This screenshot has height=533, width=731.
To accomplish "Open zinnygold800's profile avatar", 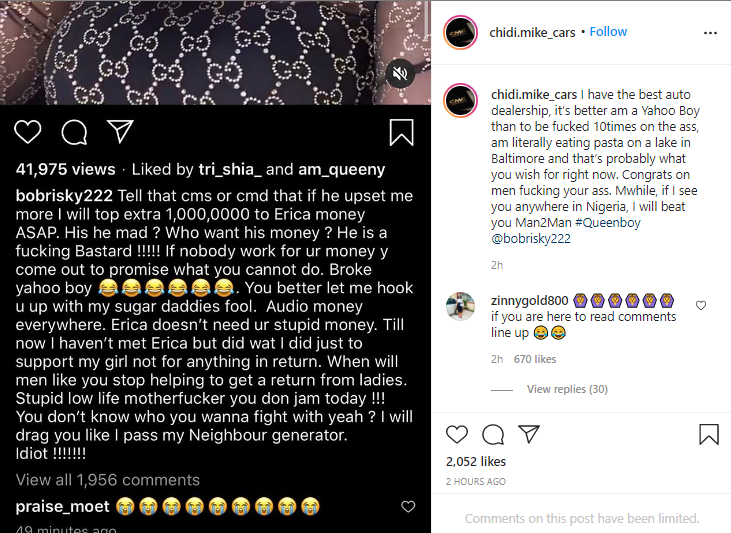I will click(x=460, y=306).
